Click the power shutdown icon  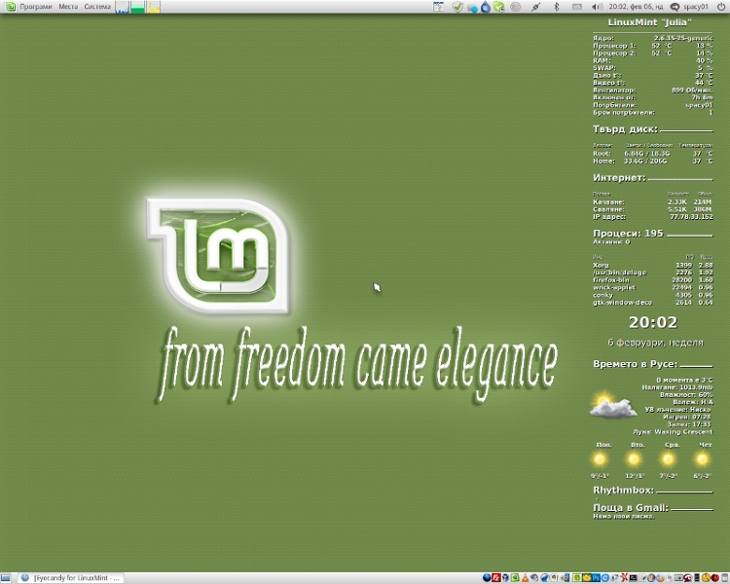721,7
